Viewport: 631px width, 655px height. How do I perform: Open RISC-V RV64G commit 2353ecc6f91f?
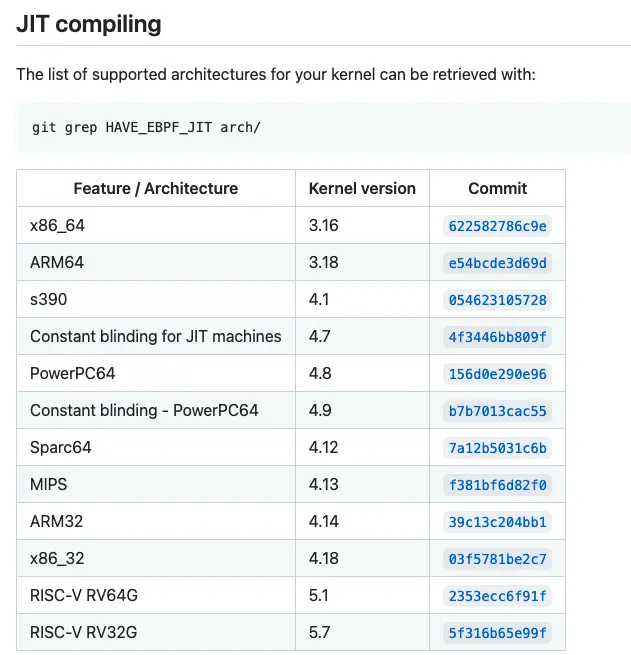coord(497,596)
